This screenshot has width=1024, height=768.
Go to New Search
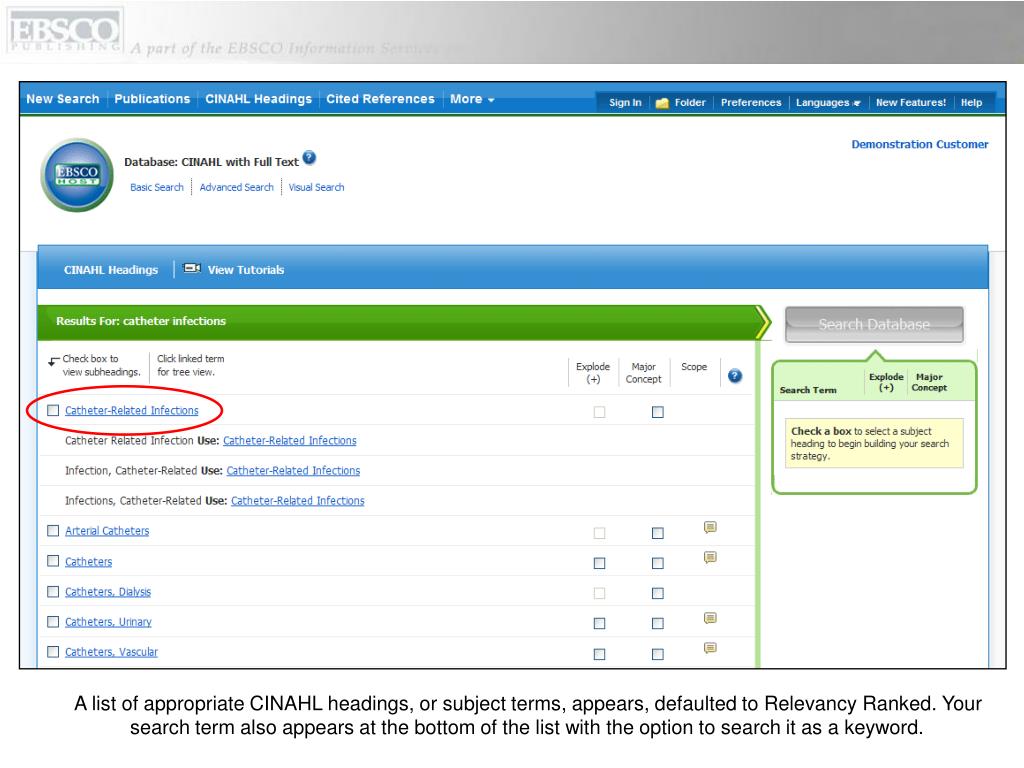coord(63,99)
